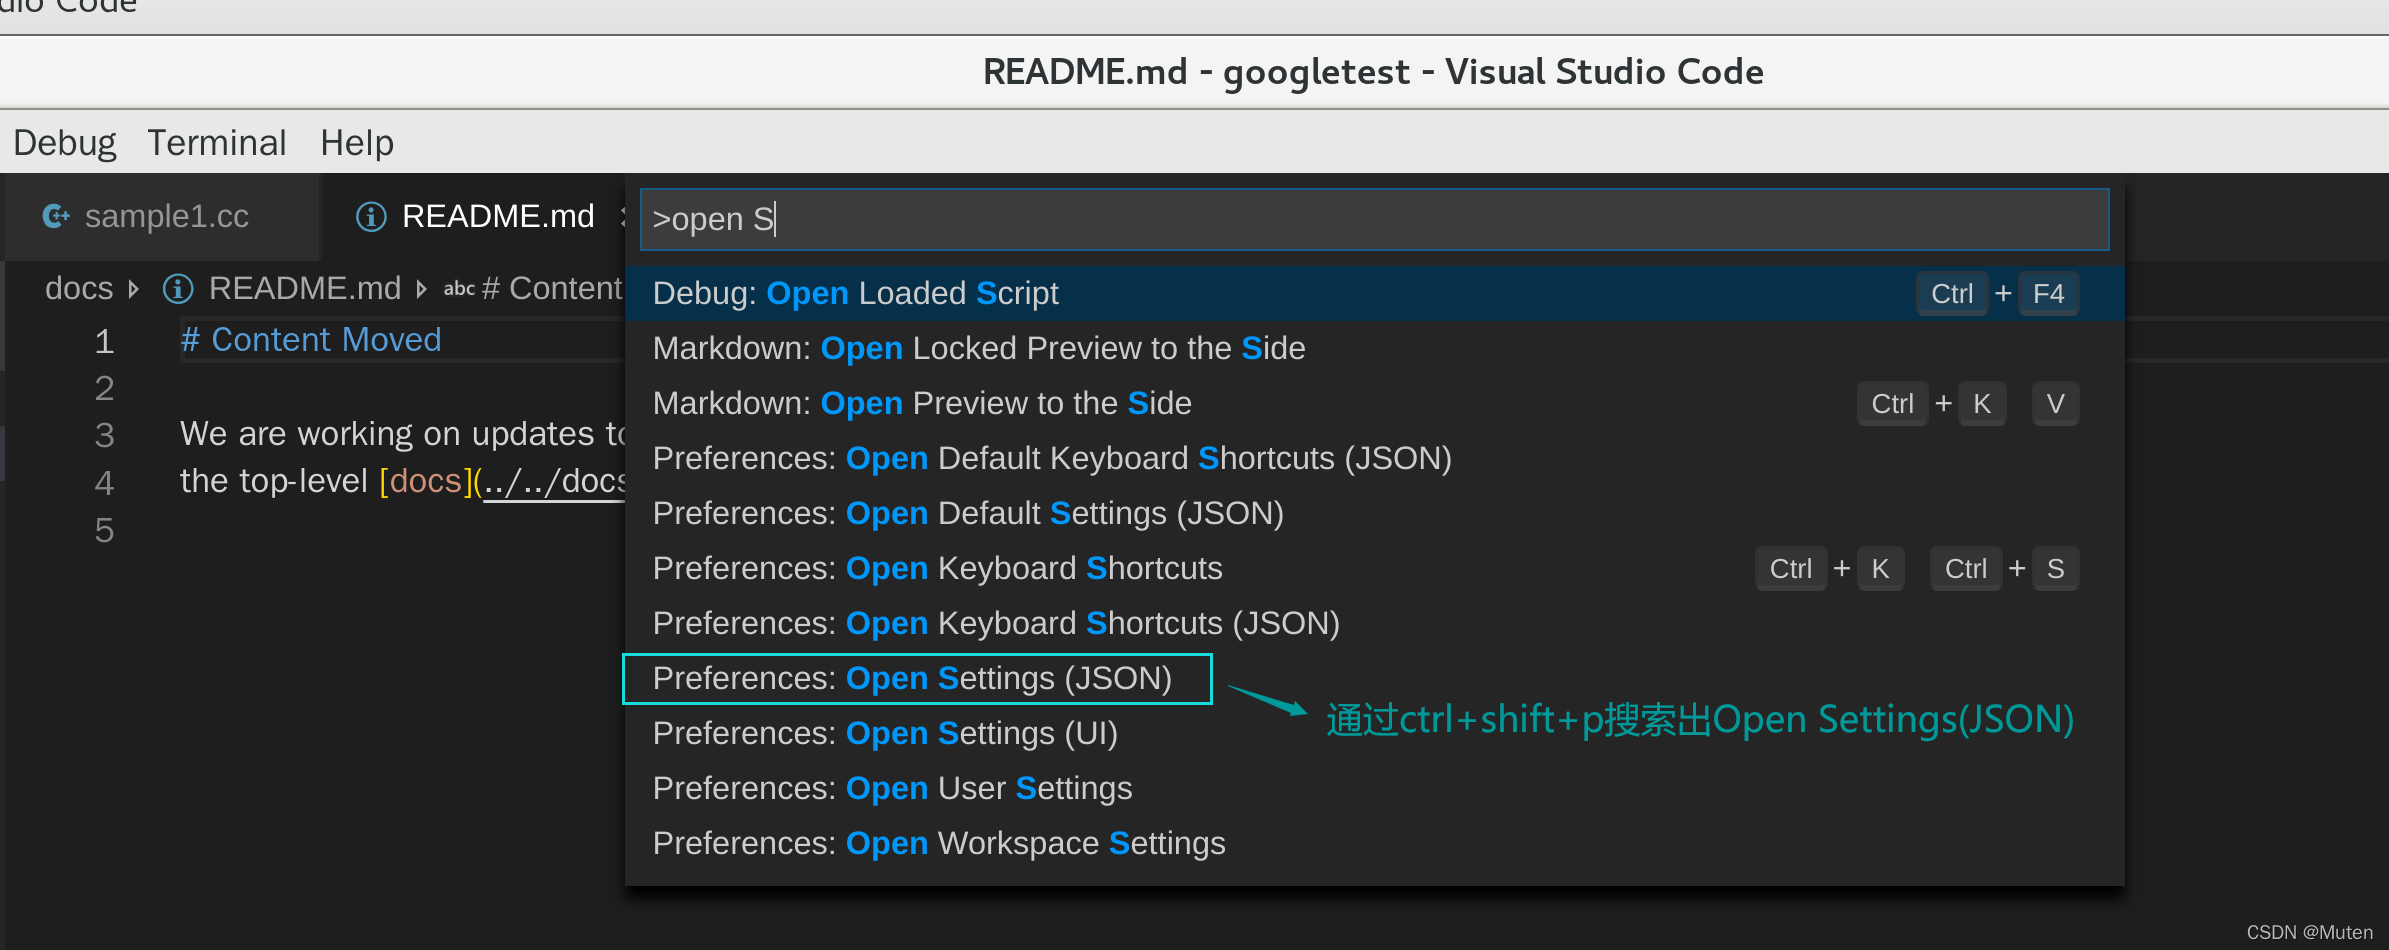Viewport: 2389px width, 950px height.
Task: Click the abc symbol icon in breadcrumb
Action: coord(459,289)
